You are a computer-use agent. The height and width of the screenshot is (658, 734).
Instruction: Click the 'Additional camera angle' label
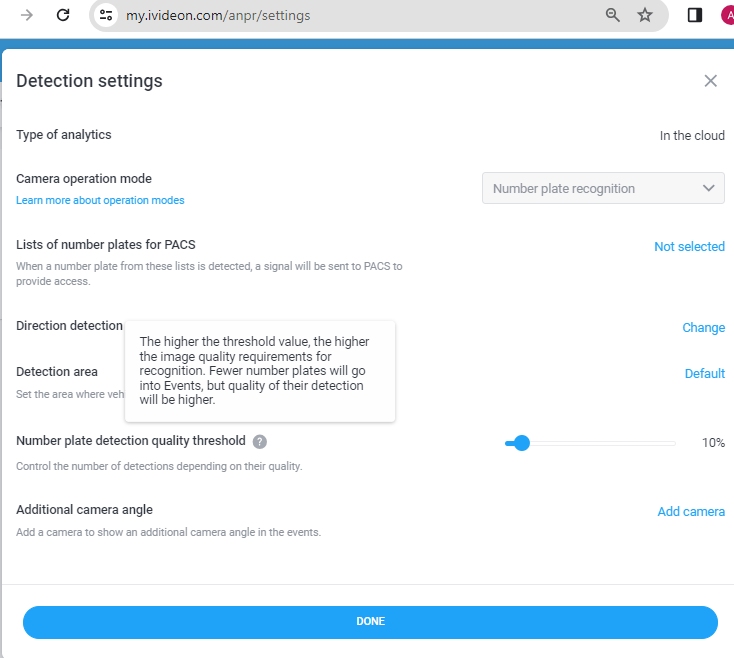(84, 510)
